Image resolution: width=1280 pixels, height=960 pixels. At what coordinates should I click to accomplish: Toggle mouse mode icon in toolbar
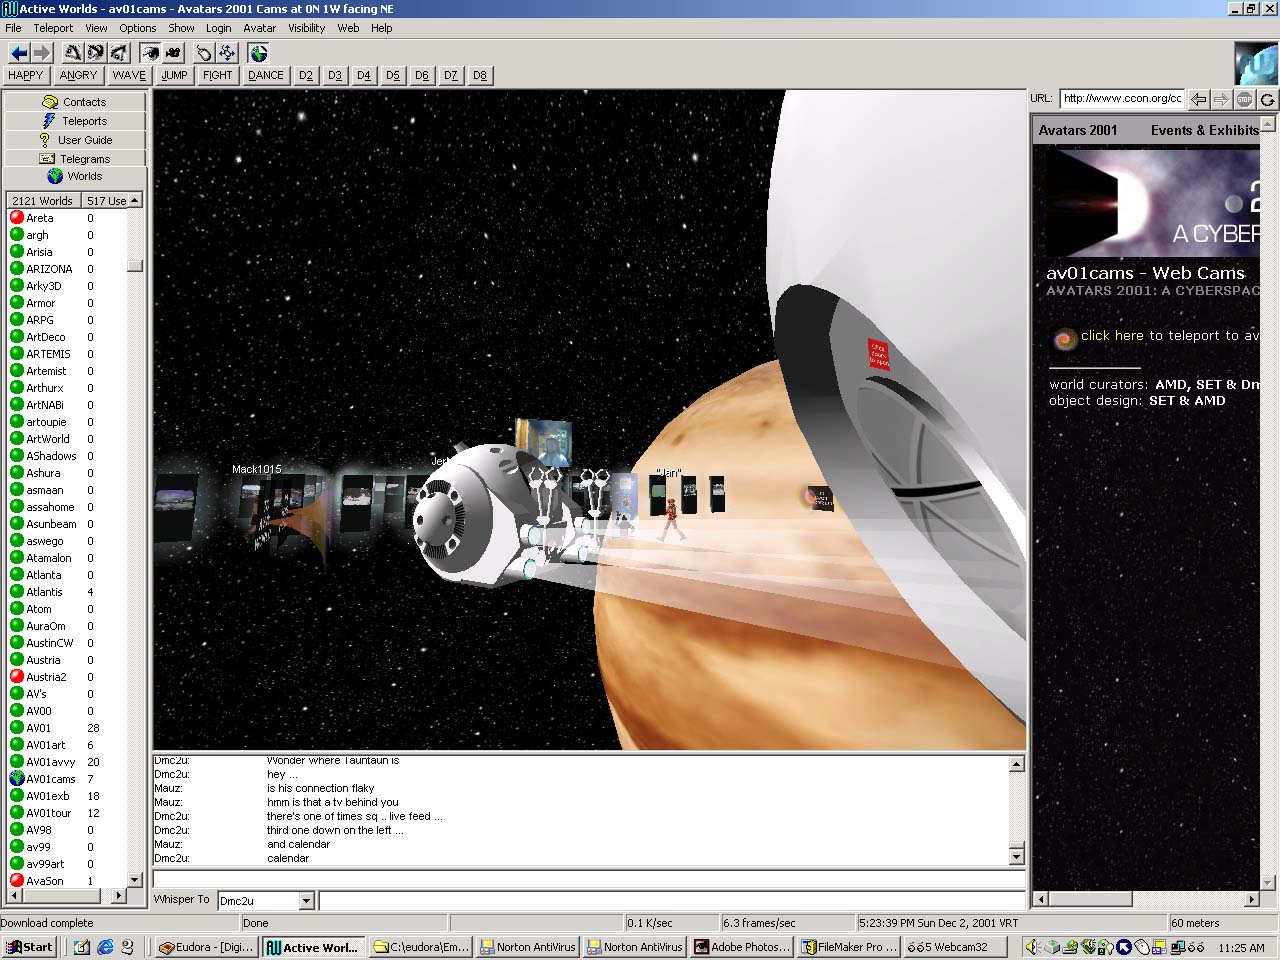[x=204, y=53]
